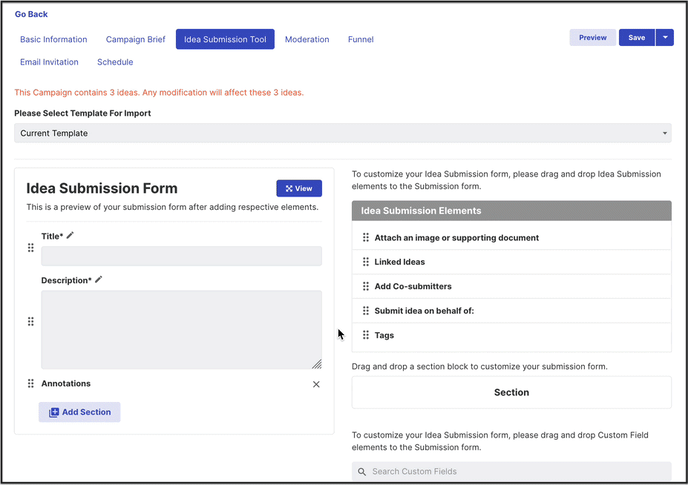The width and height of the screenshot is (688, 485).
Task: Open the Campaign Brief tab
Action: pyautogui.click(x=135, y=40)
